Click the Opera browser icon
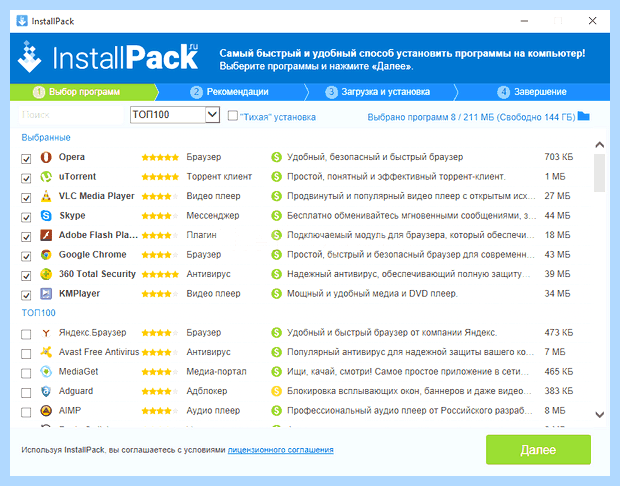This screenshot has height=486, width=620. 46,157
